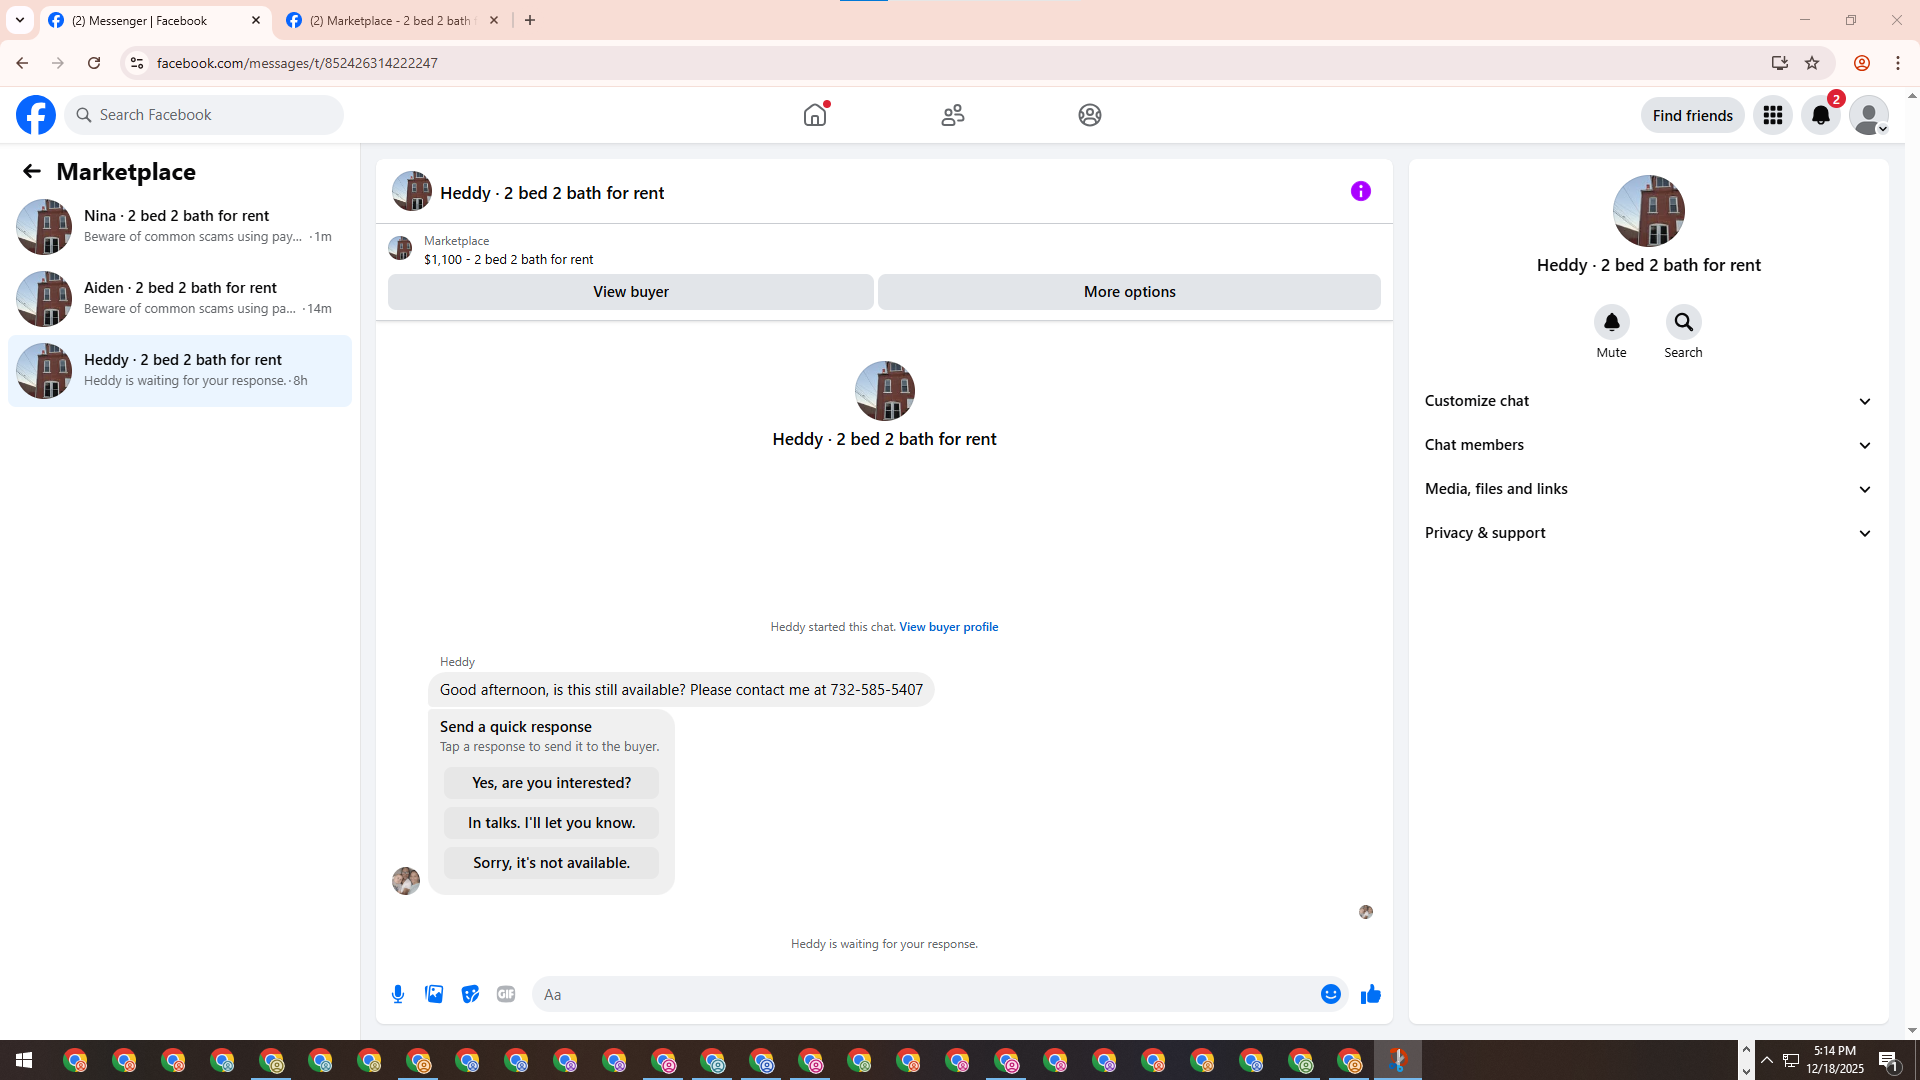
Task: Open the Windows notification center
Action: pyautogui.click(x=1889, y=1060)
